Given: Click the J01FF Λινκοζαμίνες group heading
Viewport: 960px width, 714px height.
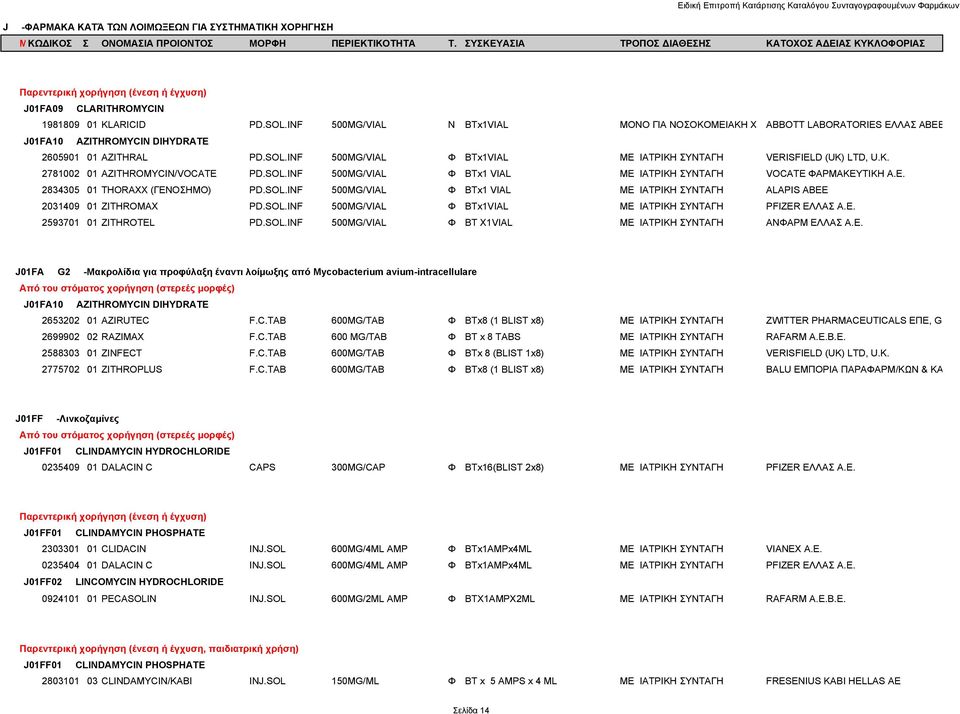Looking at the screenshot, I should click(x=67, y=419).
